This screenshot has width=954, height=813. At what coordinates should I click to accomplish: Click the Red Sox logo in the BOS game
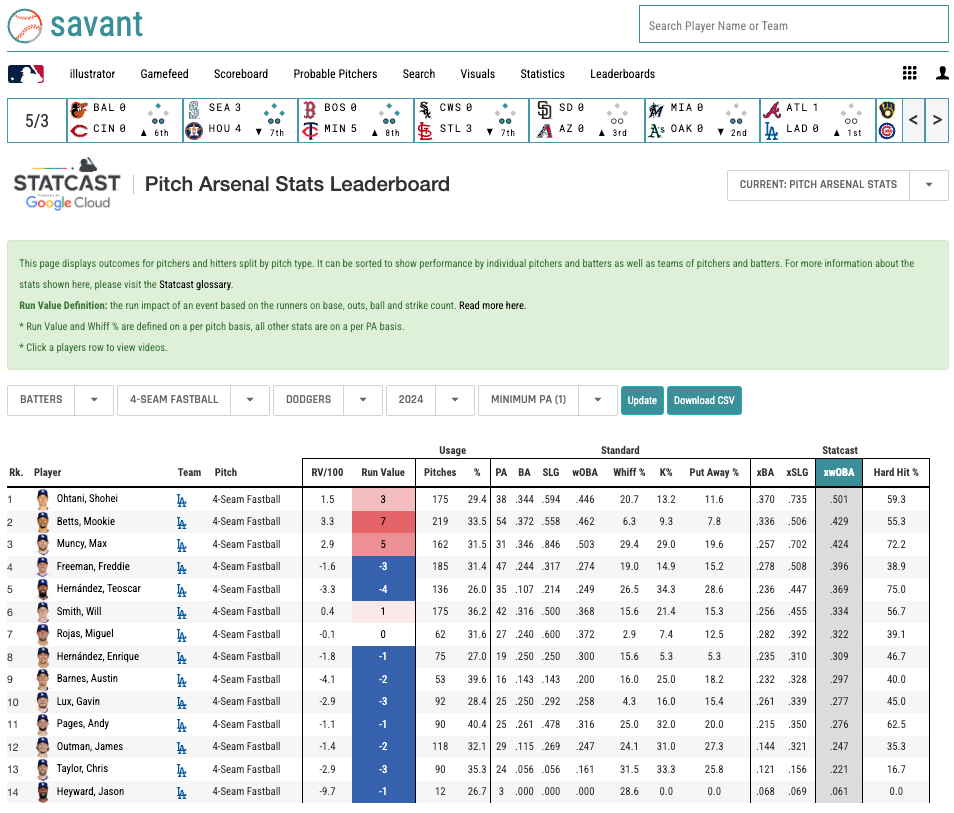pyautogui.click(x=310, y=107)
